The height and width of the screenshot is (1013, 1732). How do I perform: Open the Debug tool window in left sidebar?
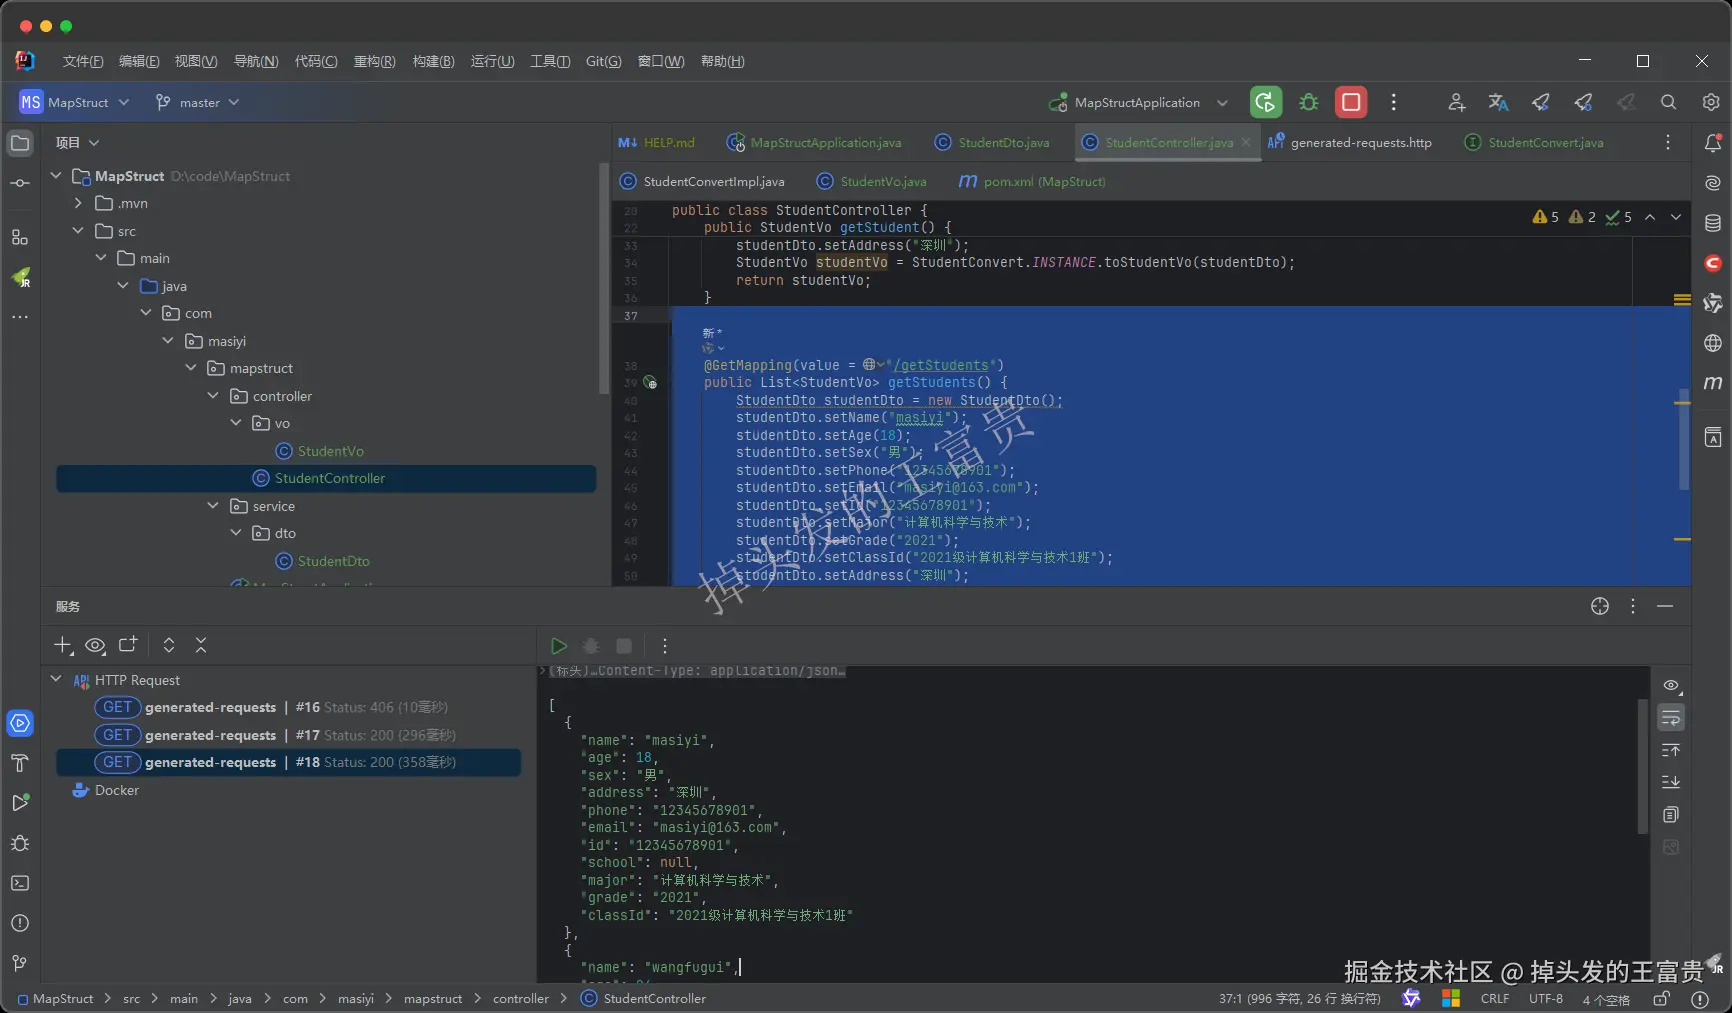point(20,843)
